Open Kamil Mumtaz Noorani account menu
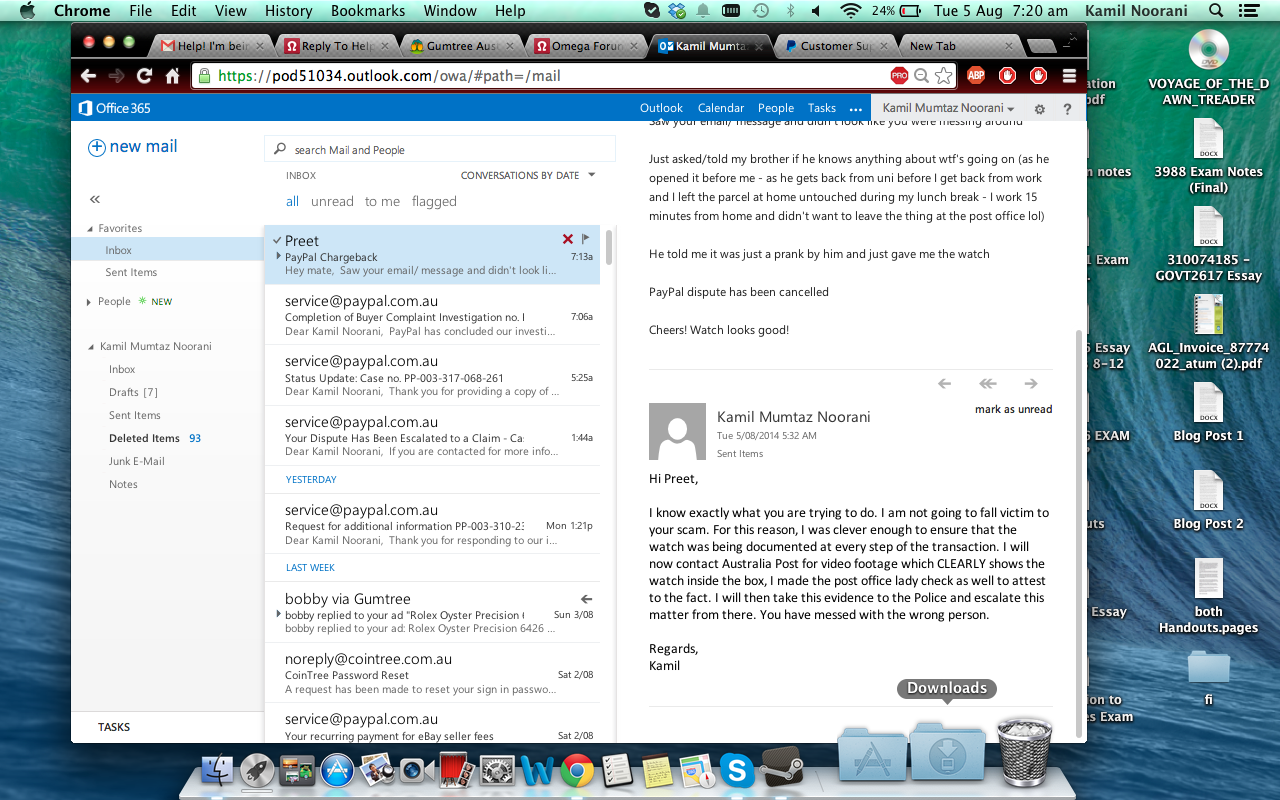Image resolution: width=1280 pixels, height=800 pixels. click(948, 108)
